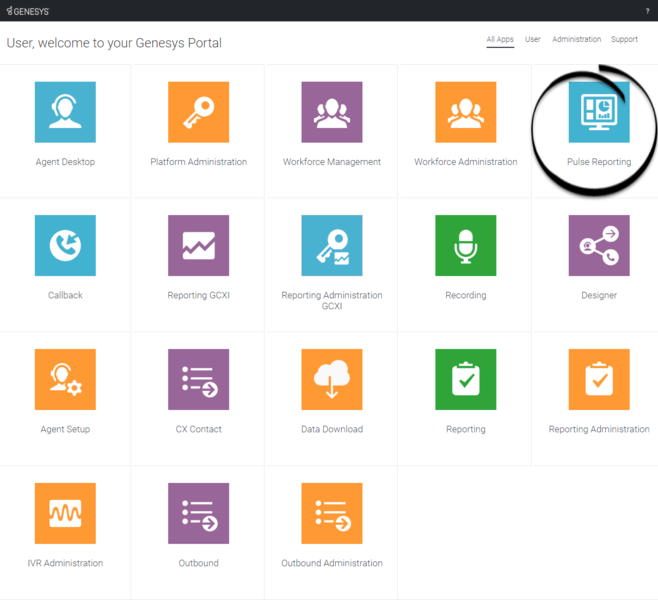Open the purple Outbound list icon
This screenshot has width=658, height=600.
[x=198, y=513]
